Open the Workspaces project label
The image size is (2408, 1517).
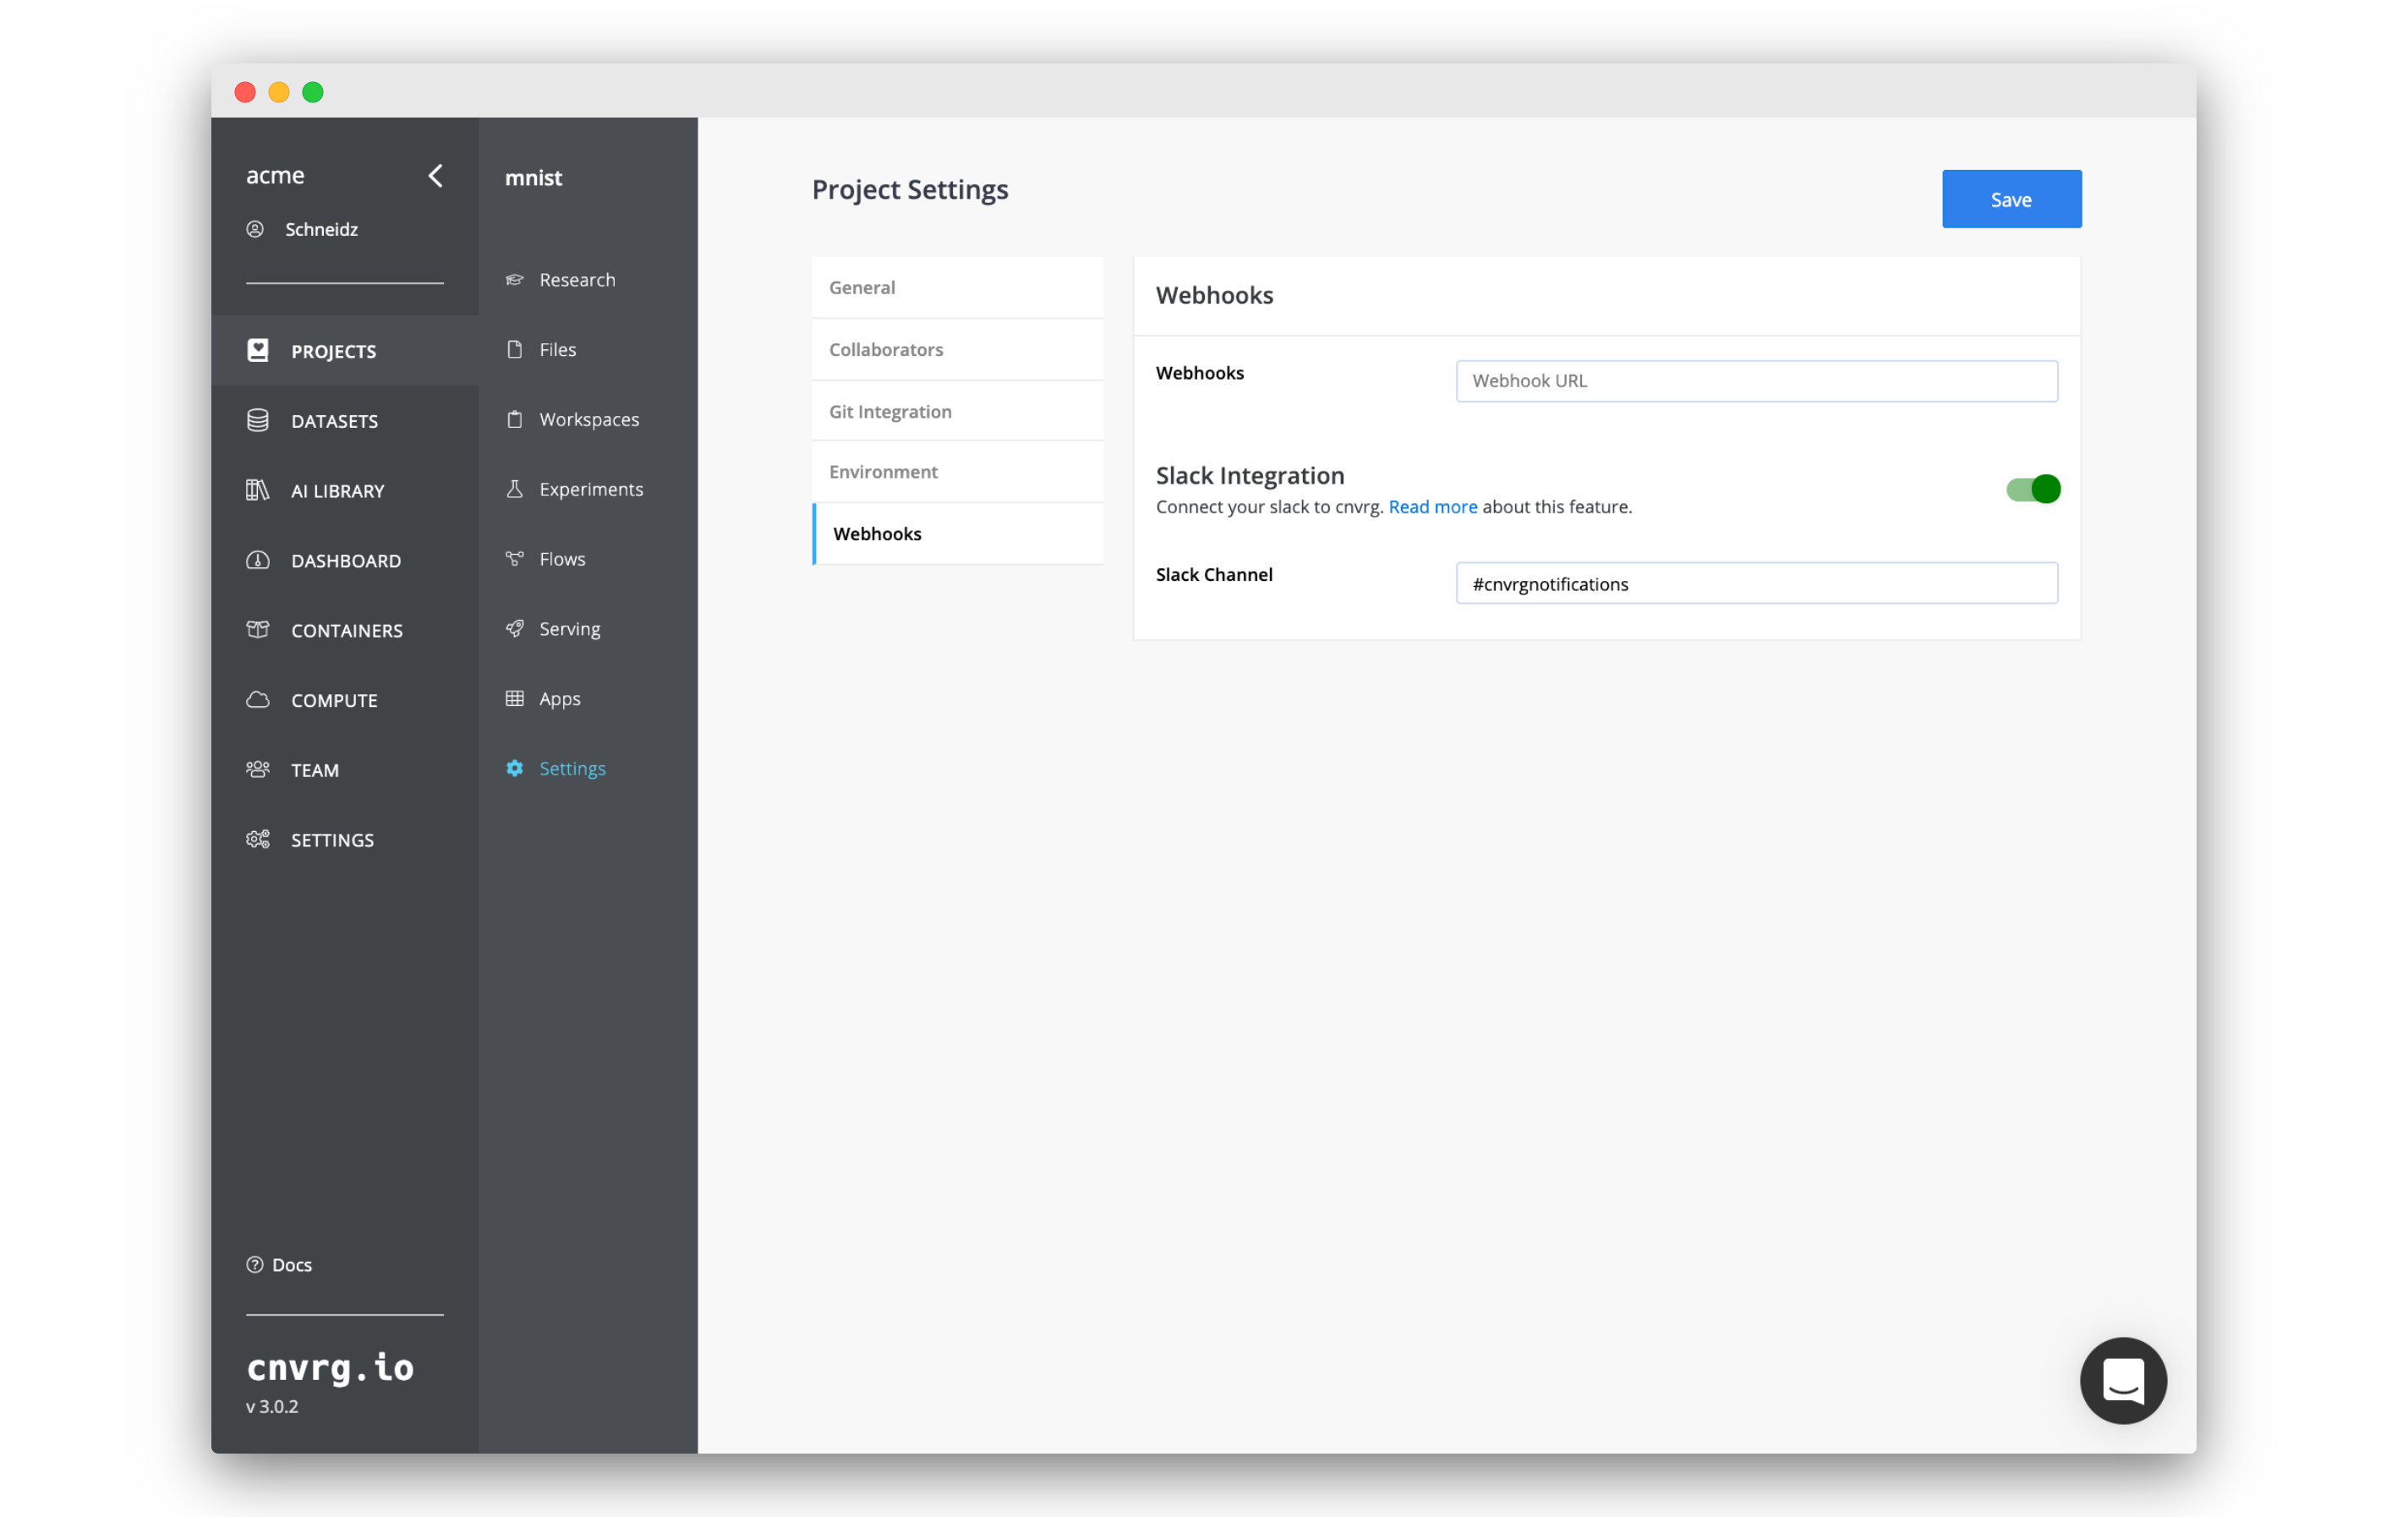pos(589,419)
